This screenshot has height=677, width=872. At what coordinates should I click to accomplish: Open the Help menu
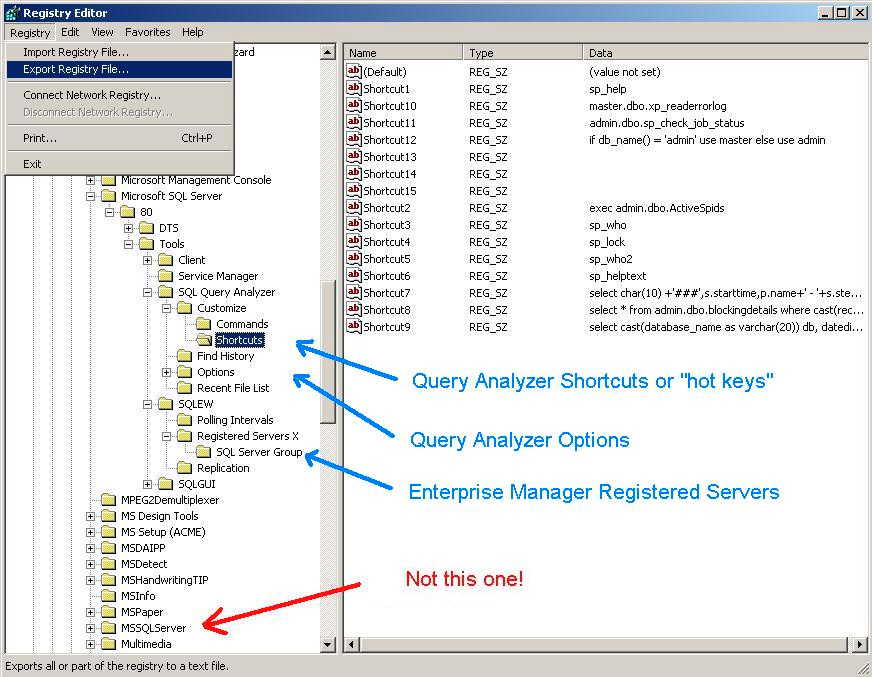pyautogui.click(x=192, y=32)
